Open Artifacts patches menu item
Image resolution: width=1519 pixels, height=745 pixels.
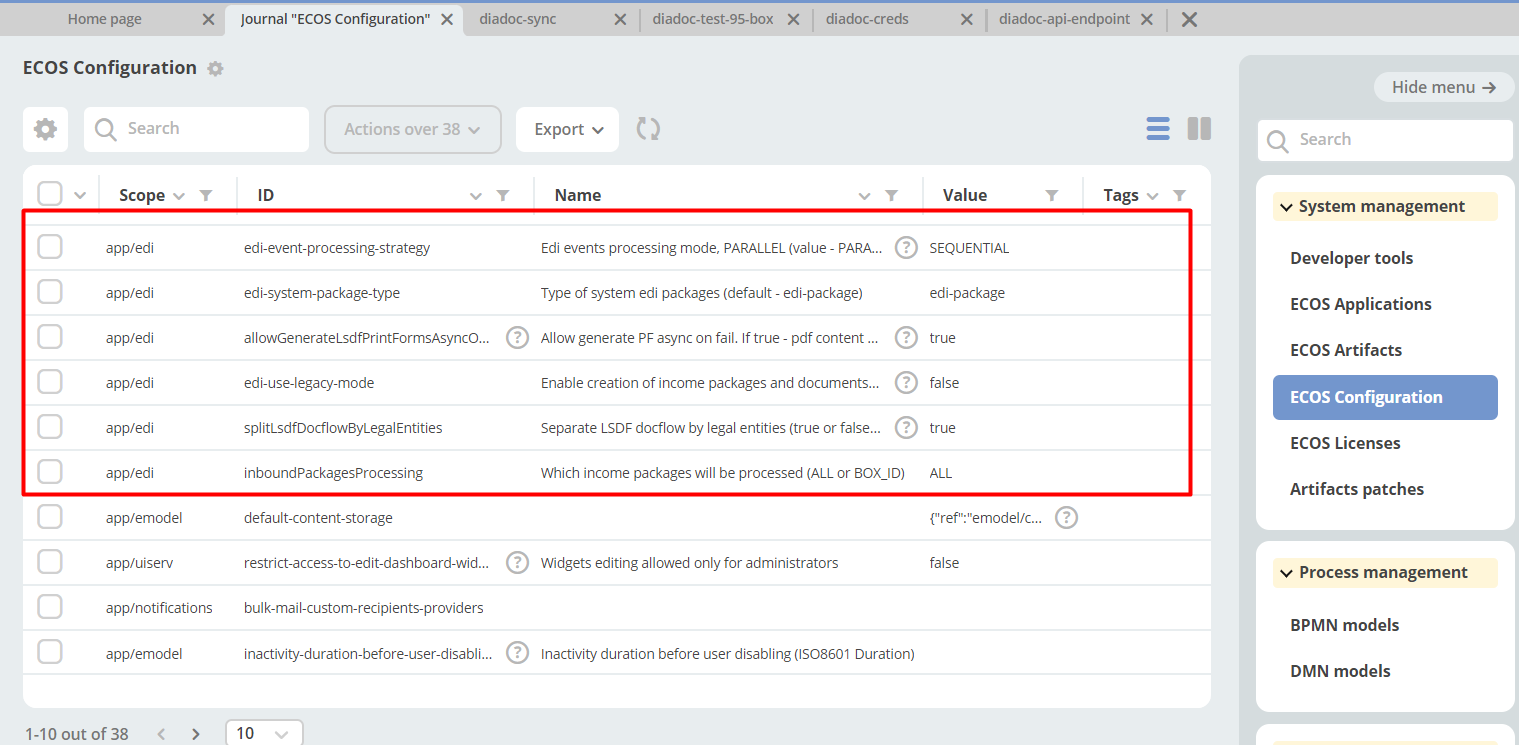tap(1357, 489)
